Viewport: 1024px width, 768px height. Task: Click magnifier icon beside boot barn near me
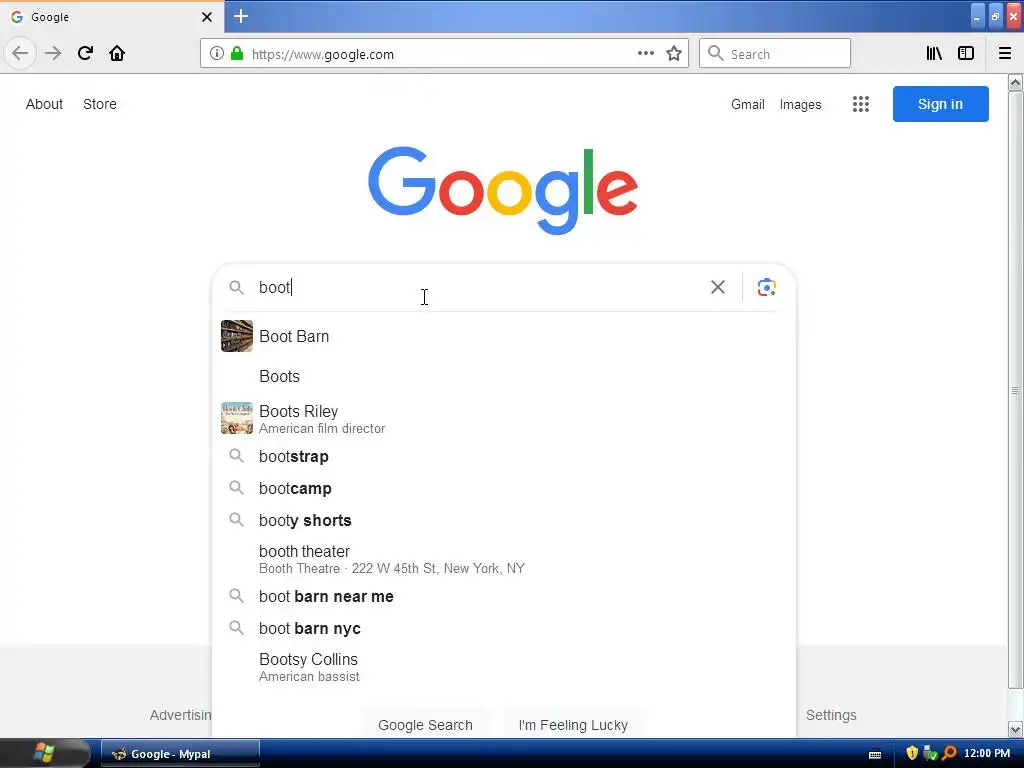236,596
